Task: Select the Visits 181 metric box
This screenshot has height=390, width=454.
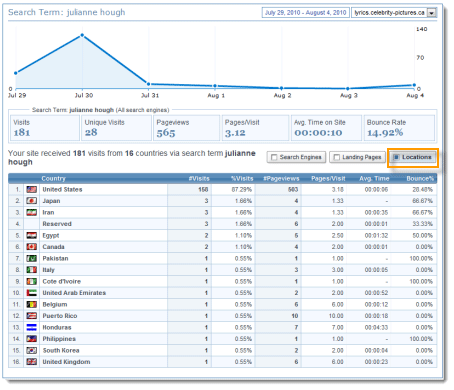Action: (45, 128)
